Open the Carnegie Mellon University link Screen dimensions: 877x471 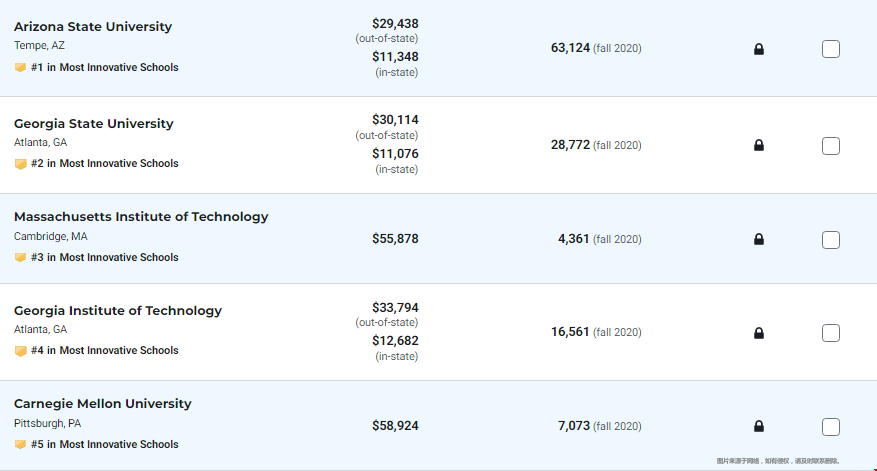click(102, 404)
